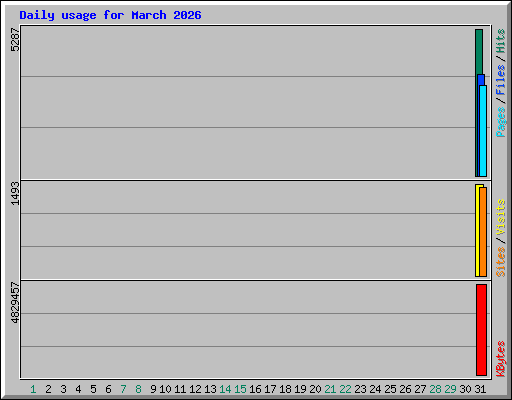Image resolution: width=512 pixels, height=400 pixels.
Task: Click day 5 on the x-axis
Action: pyautogui.click(x=93, y=389)
